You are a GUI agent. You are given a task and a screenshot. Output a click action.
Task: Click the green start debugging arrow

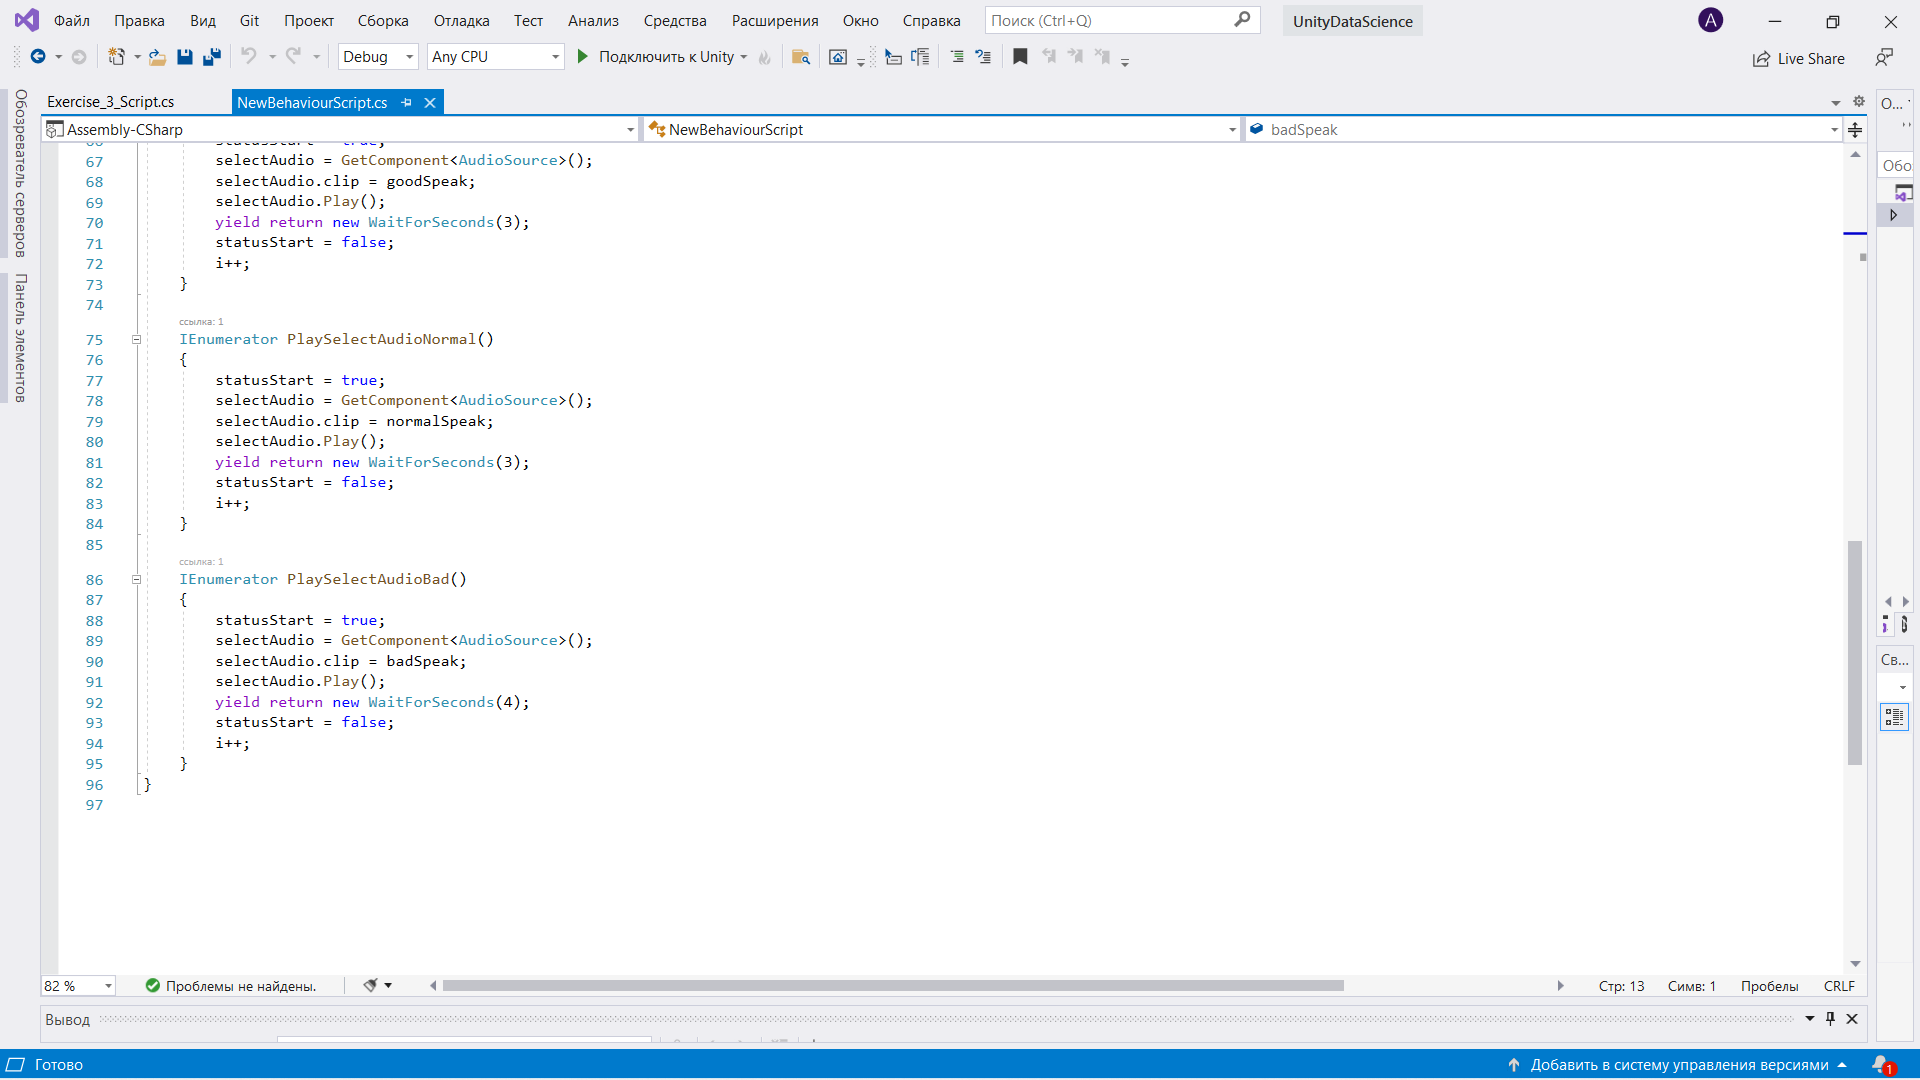coord(583,57)
